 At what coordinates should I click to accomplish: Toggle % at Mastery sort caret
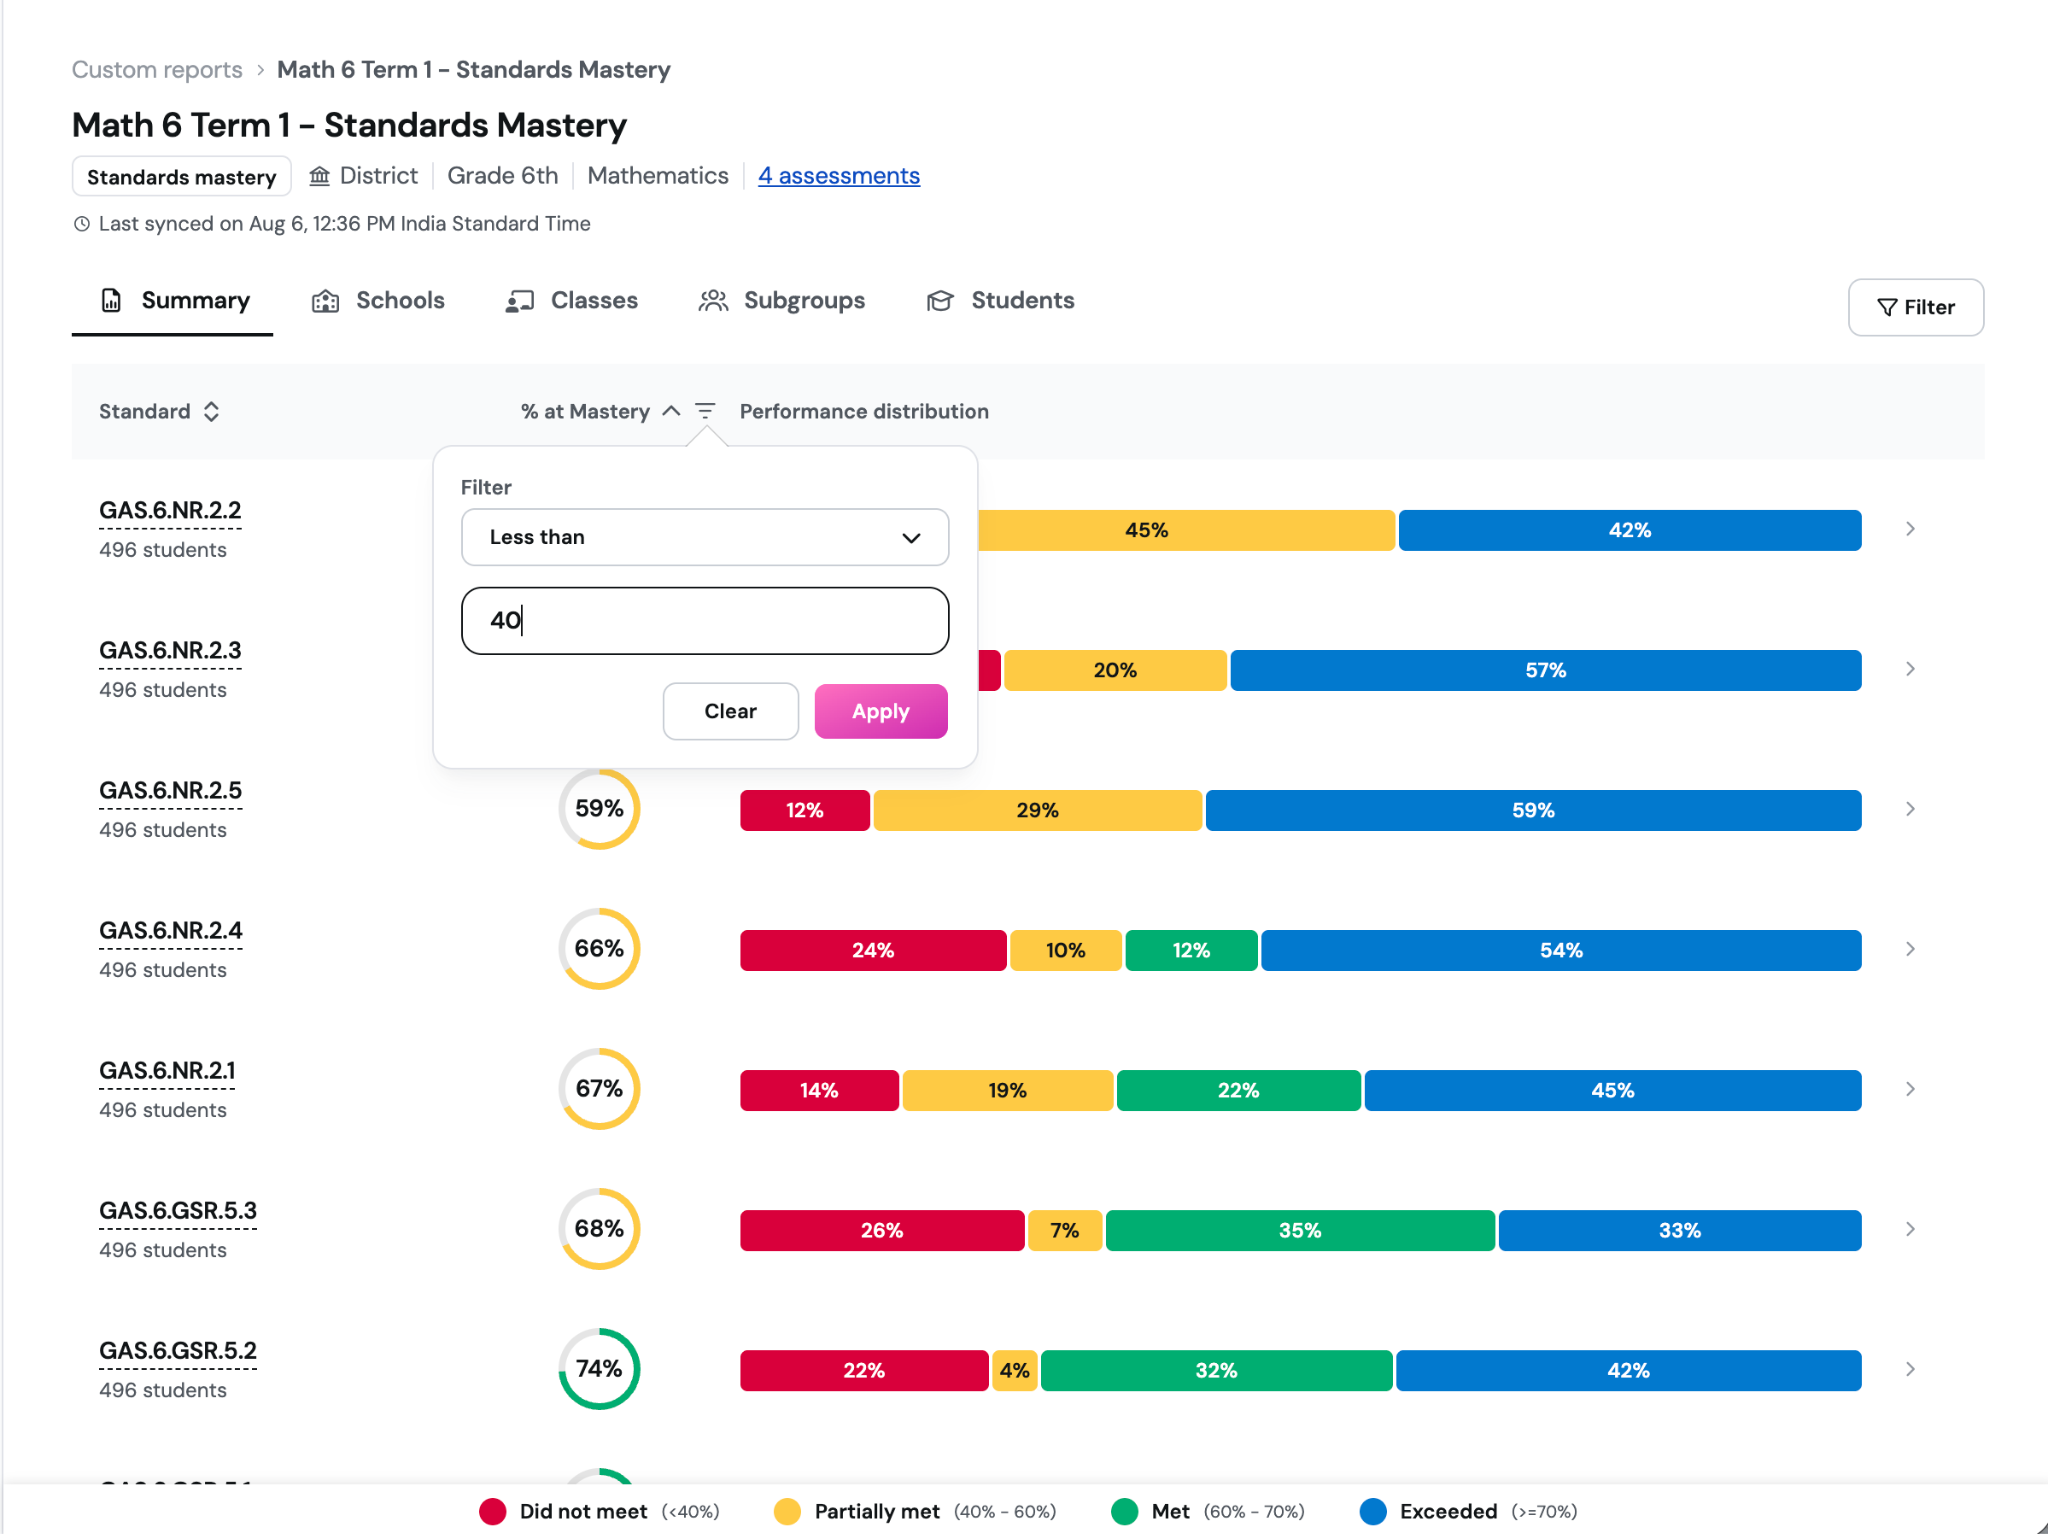point(672,411)
